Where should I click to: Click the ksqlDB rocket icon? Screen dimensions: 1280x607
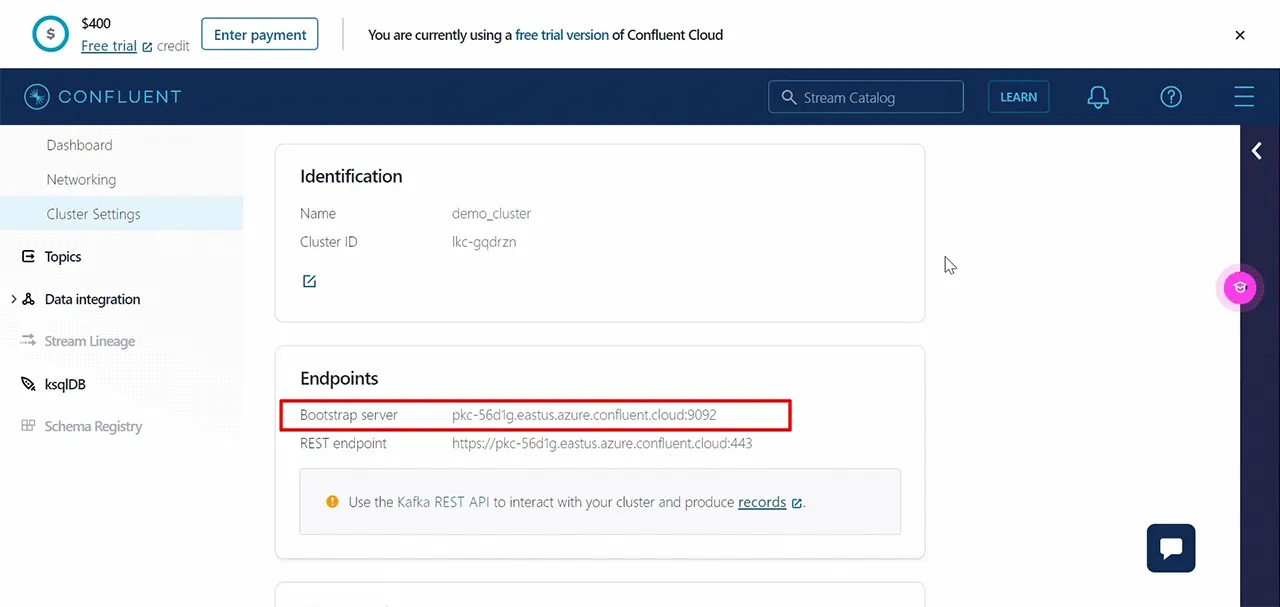28,384
